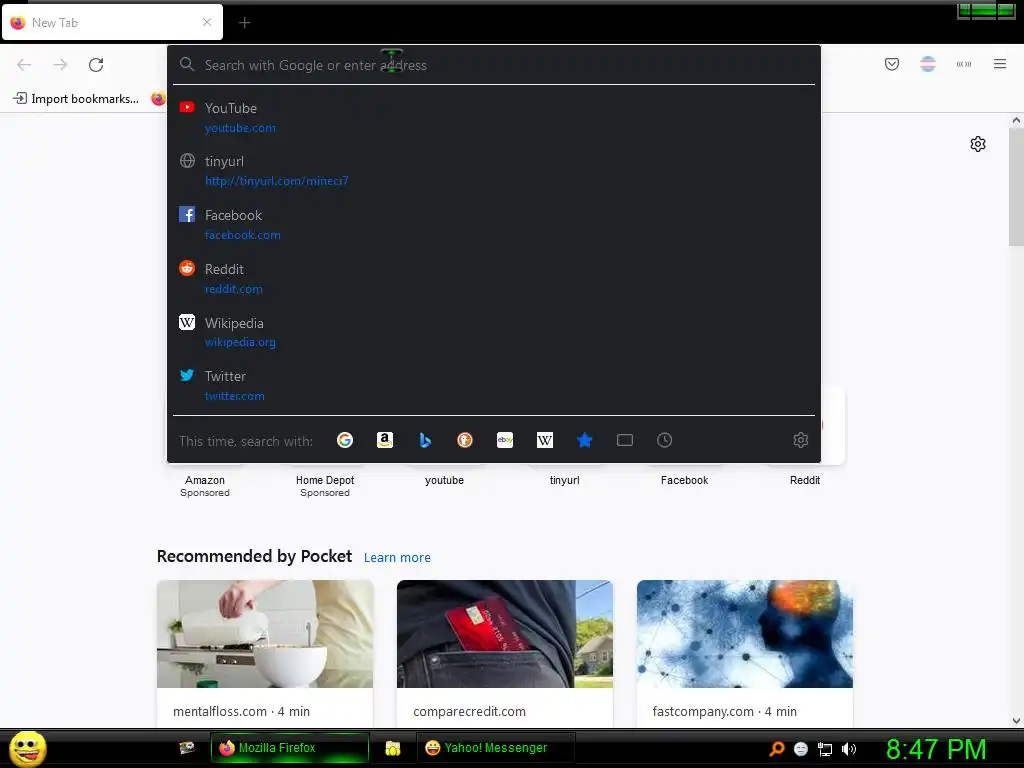Open search settings gear in dropdown
Screen dimensions: 1024x768
click(x=801, y=440)
